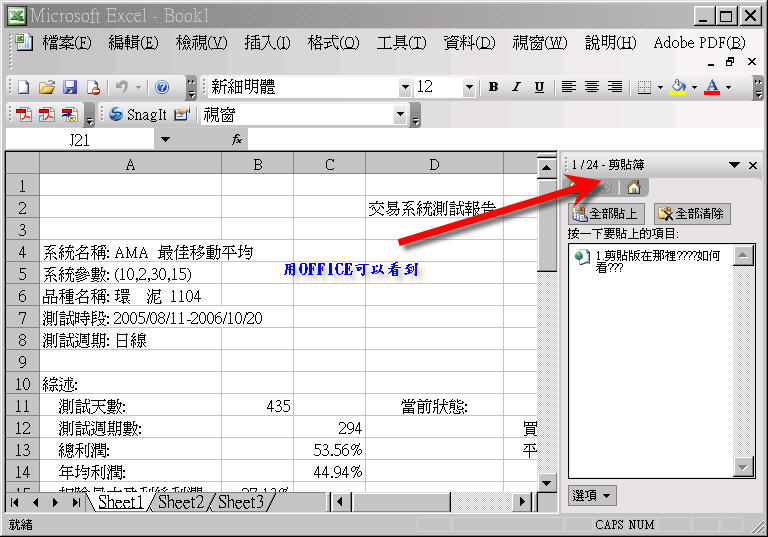This screenshot has width=768, height=537.
Task: Click vertical scrollbar up arrow in sheet
Action: click(x=546, y=169)
